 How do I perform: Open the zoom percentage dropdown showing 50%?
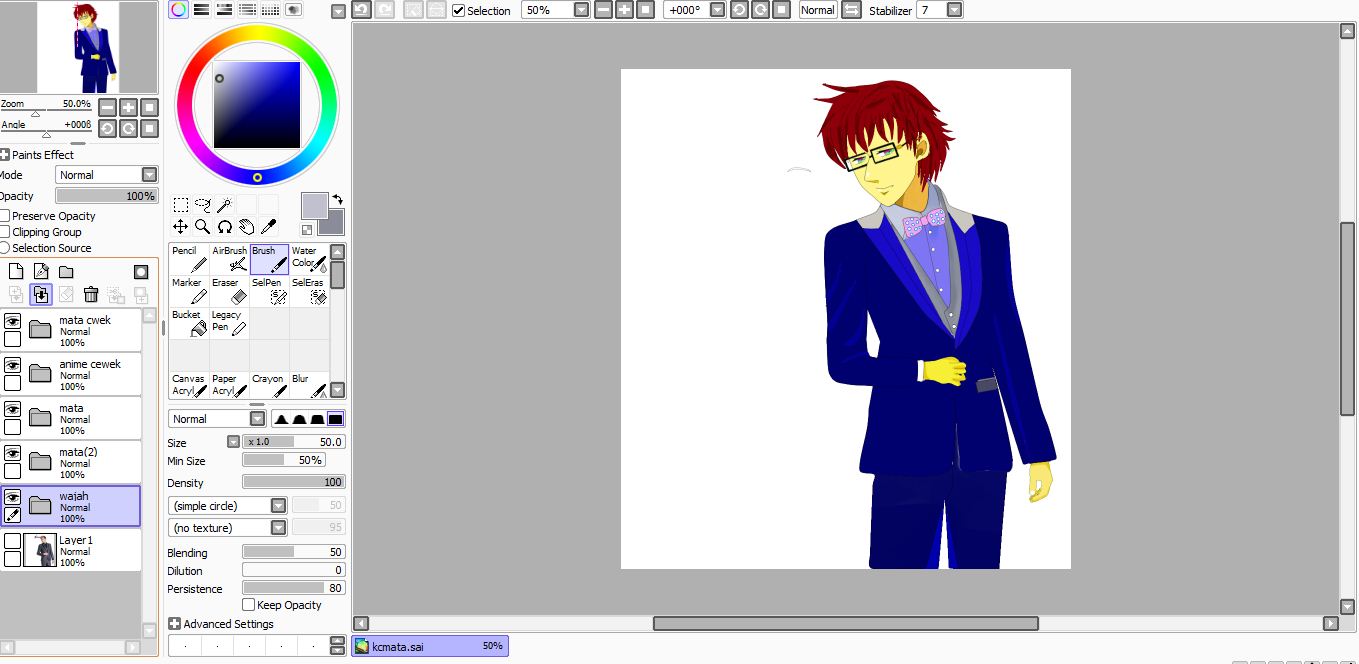coord(581,10)
